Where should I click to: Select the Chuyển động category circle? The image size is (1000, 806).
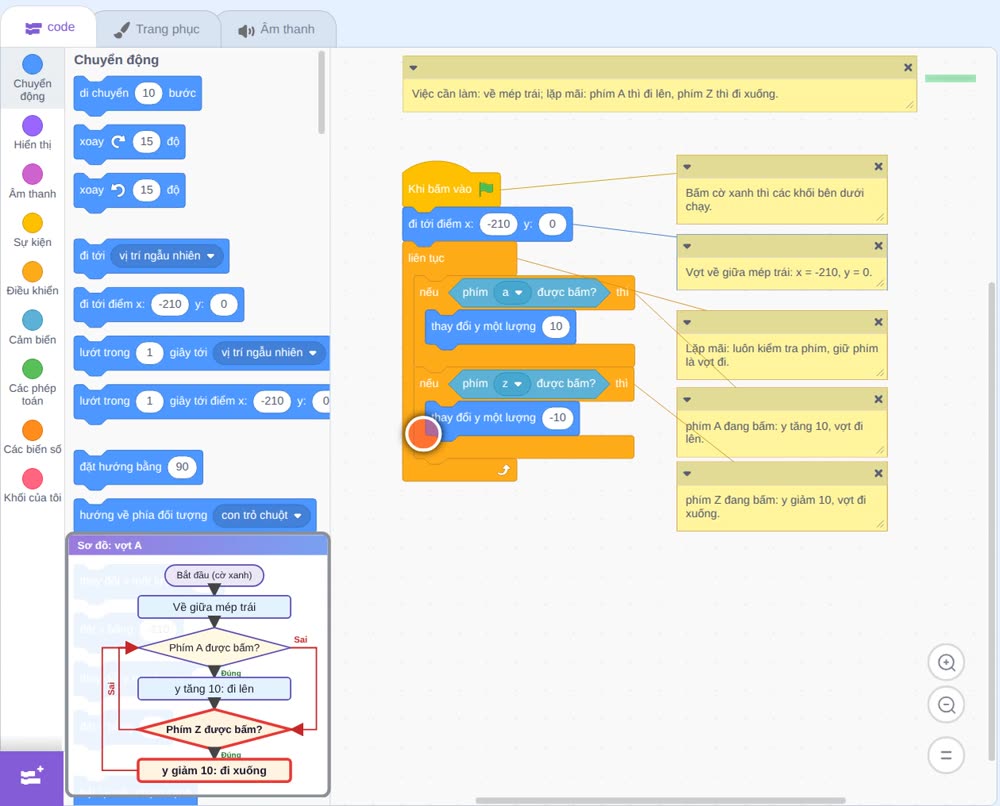(x=33, y=64)
